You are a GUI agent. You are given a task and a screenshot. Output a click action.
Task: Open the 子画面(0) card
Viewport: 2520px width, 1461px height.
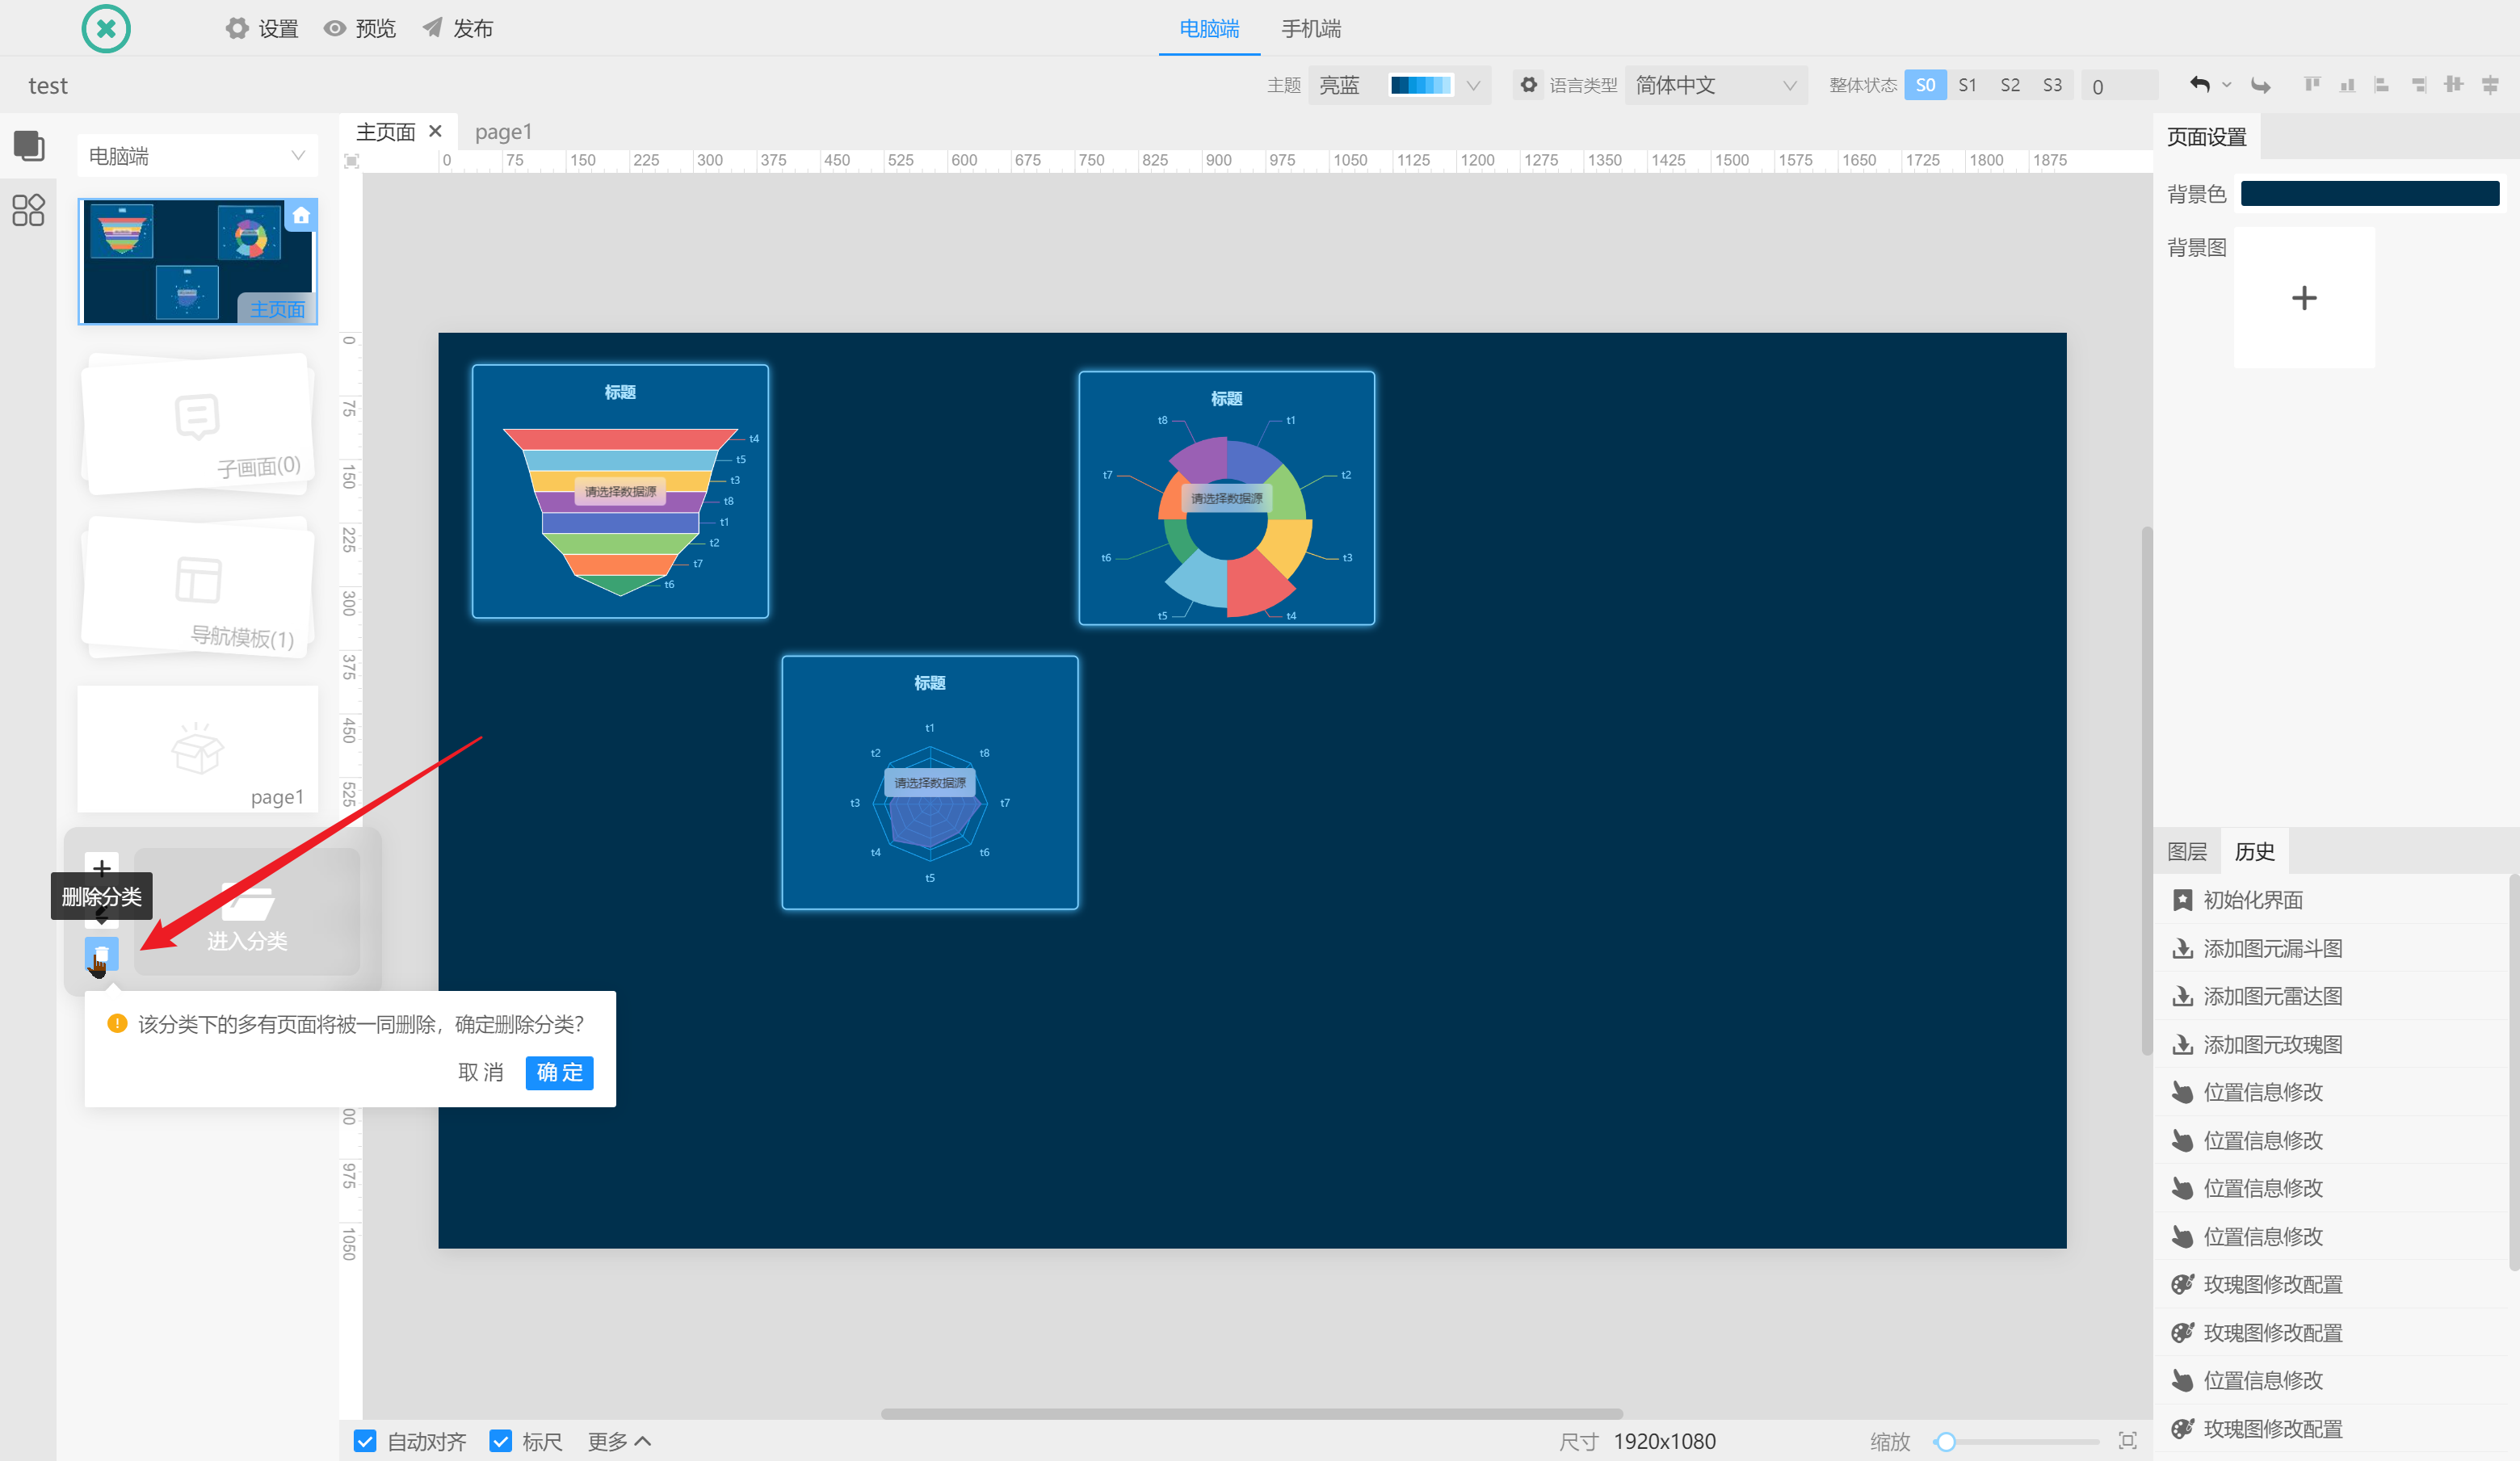[x=198, y=424]
